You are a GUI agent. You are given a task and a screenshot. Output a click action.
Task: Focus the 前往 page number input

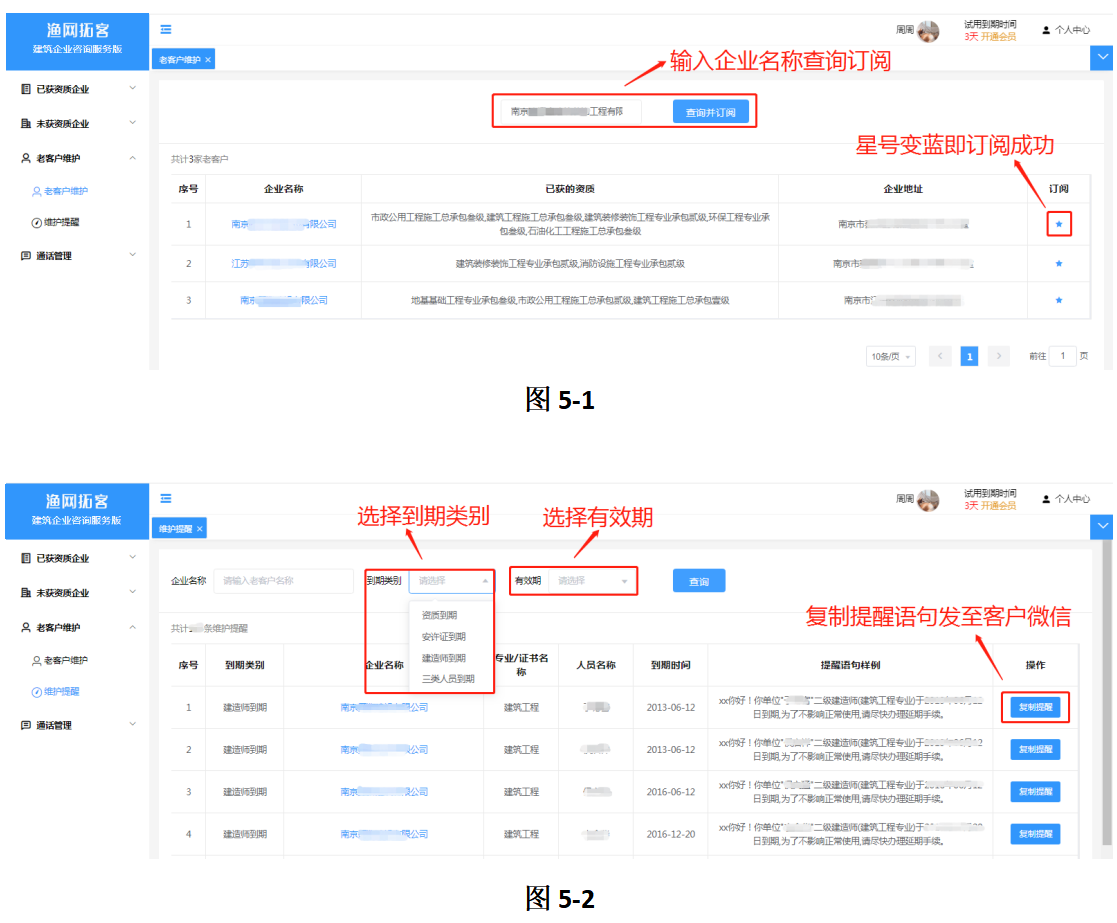[x=1063, y=356]
